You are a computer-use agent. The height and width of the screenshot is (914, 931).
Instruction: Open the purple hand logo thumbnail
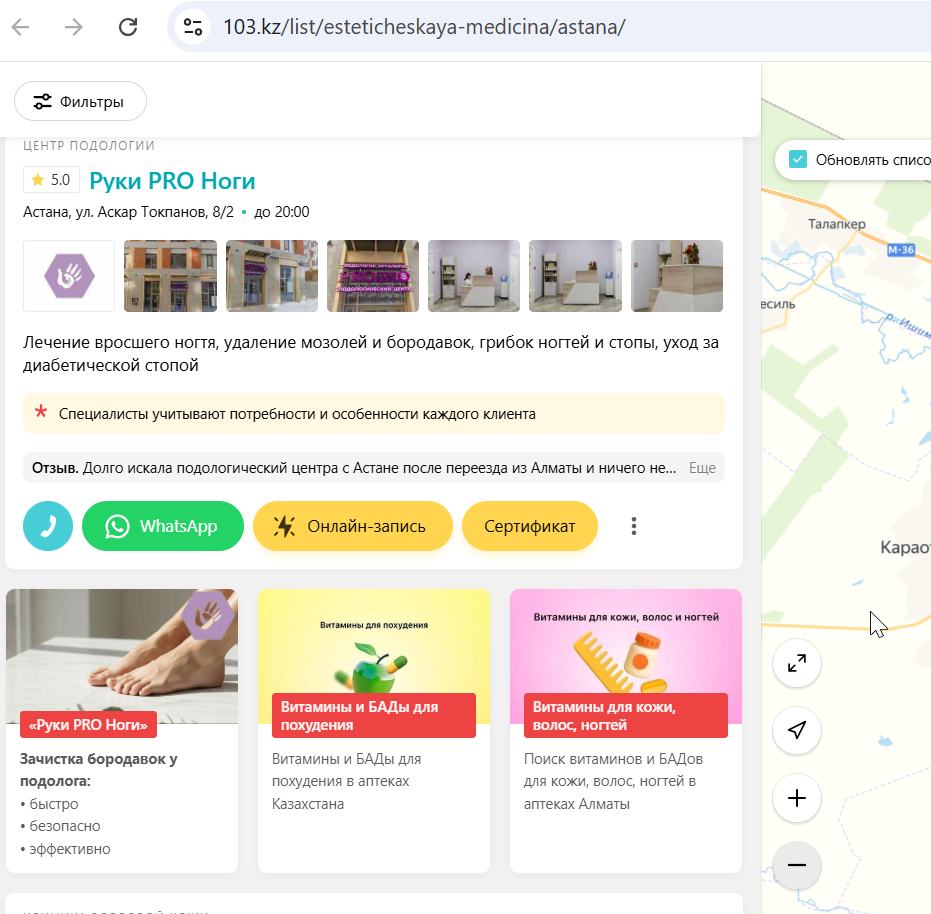coord(69,276)
